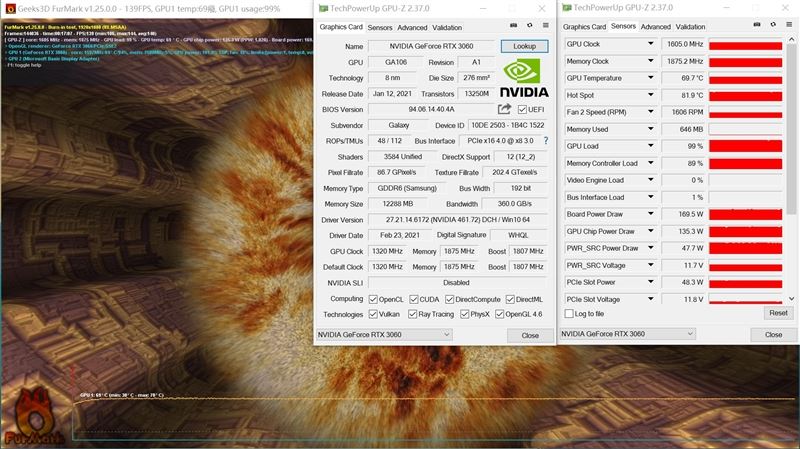The image size is (800, 449).
Task: Click Sensors list scrollbar down arrow
Action: tap(791, 299)
